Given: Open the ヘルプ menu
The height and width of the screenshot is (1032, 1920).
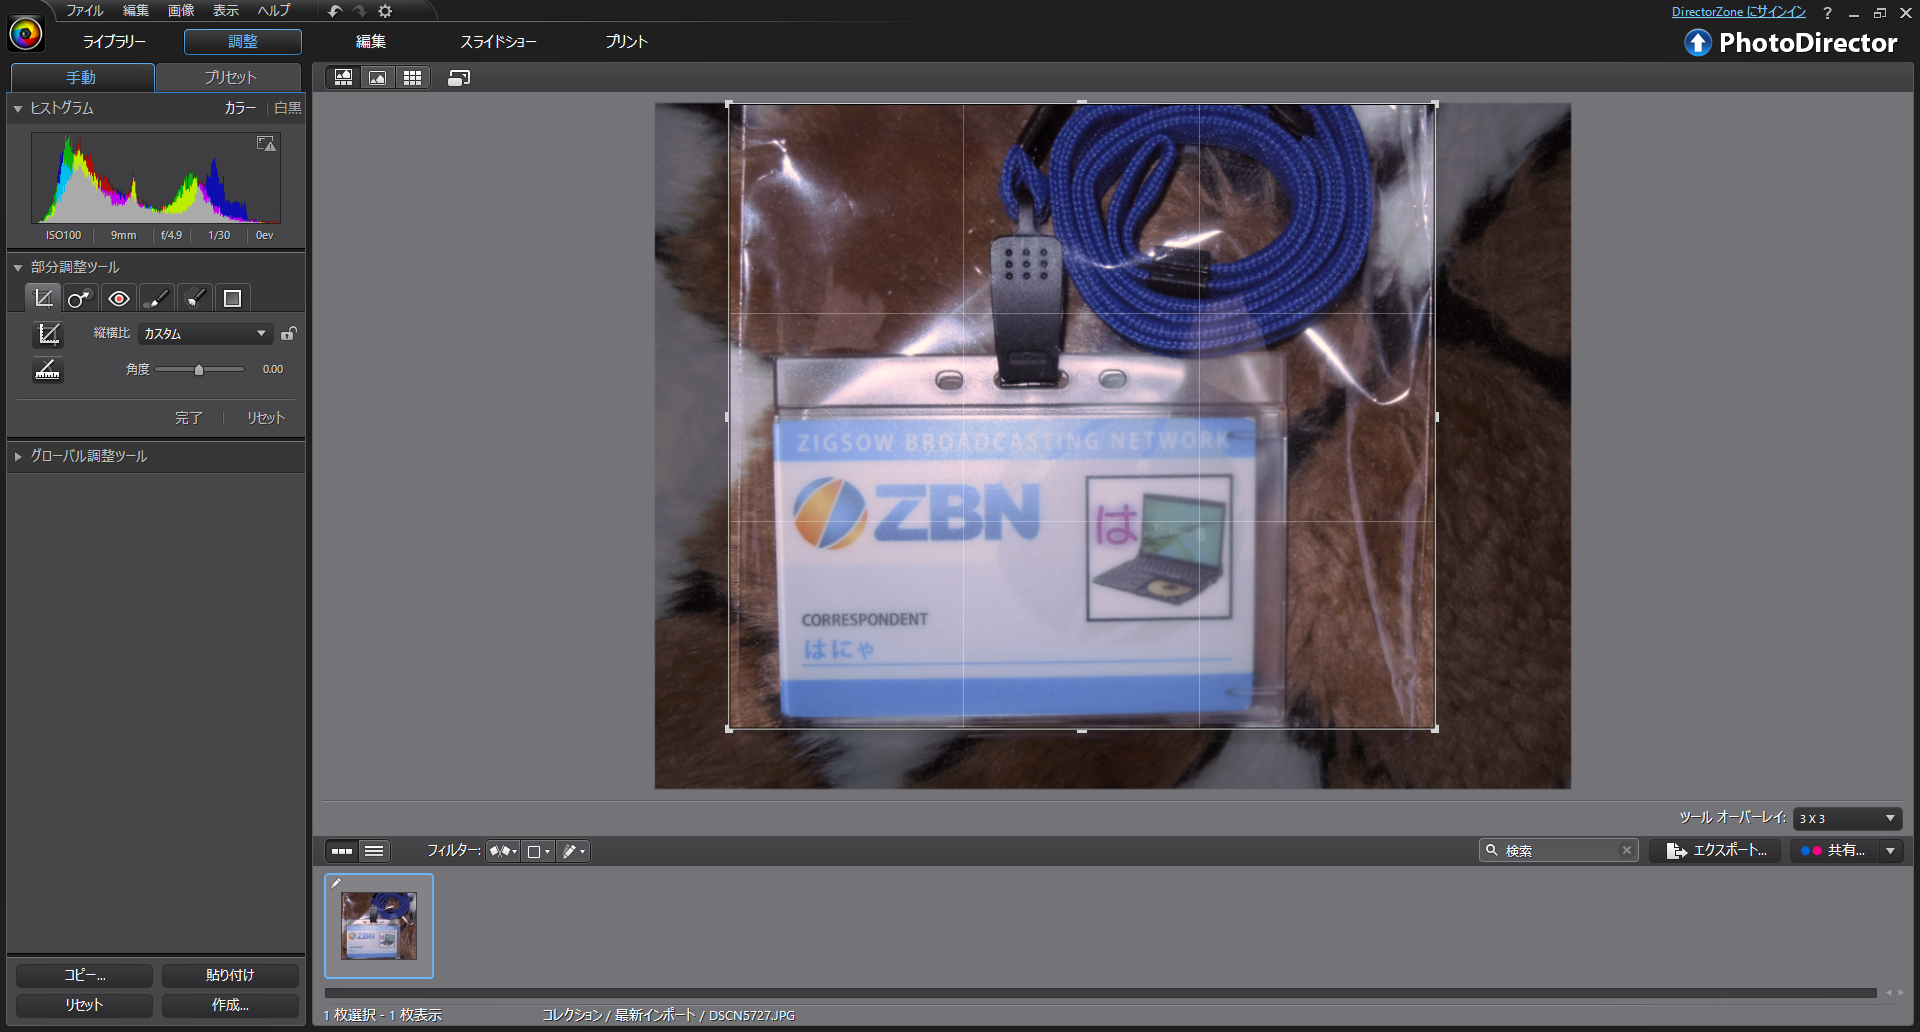Looking at the screenshot, I should click(x=274, y=11).
